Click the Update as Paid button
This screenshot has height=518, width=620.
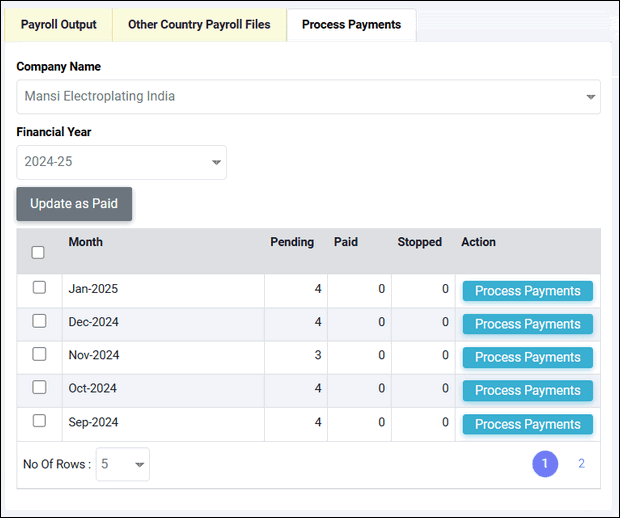[74, 204]
